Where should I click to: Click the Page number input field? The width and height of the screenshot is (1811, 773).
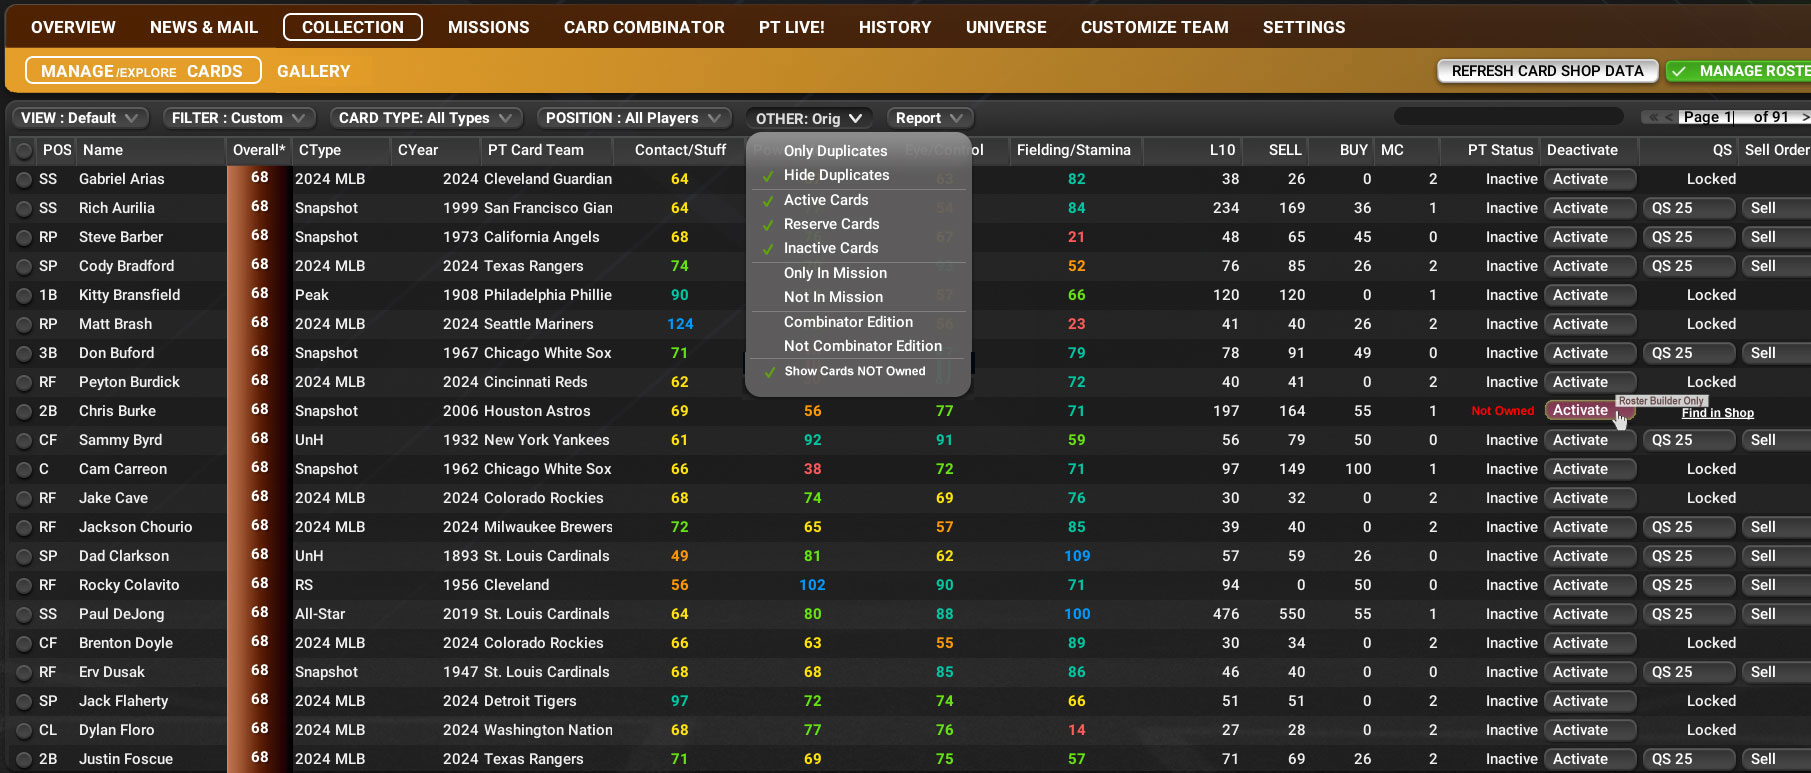(1710, 118)
